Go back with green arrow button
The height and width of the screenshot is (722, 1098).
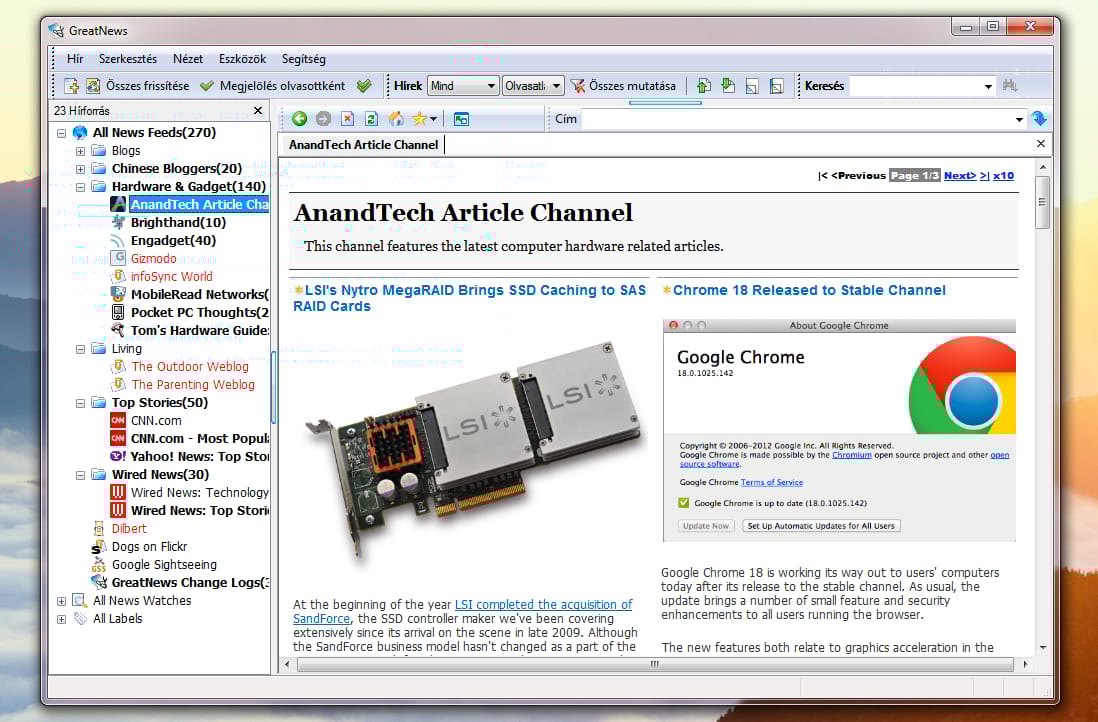click(x=300, y=119)
